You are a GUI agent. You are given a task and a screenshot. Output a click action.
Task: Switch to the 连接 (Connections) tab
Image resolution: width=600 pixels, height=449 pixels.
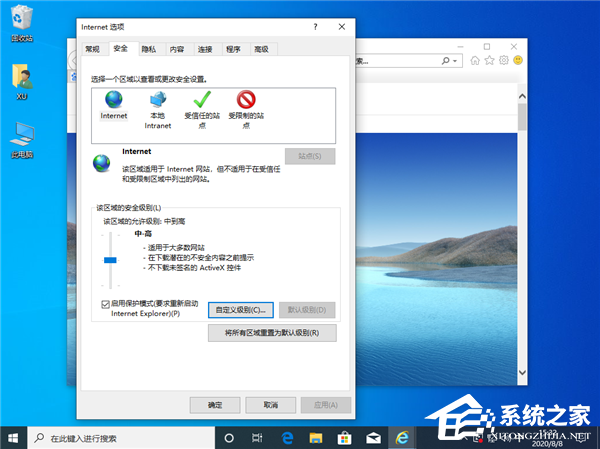pos(205,49)
